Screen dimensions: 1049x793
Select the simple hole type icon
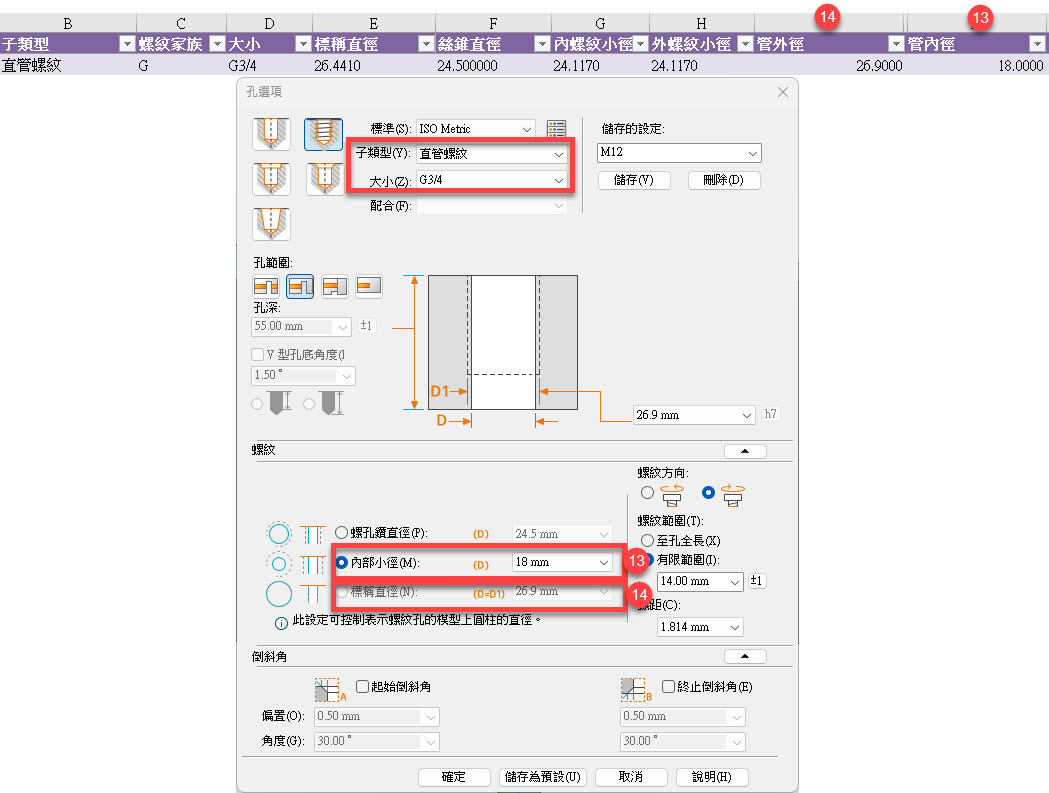(x=272, y=134)
